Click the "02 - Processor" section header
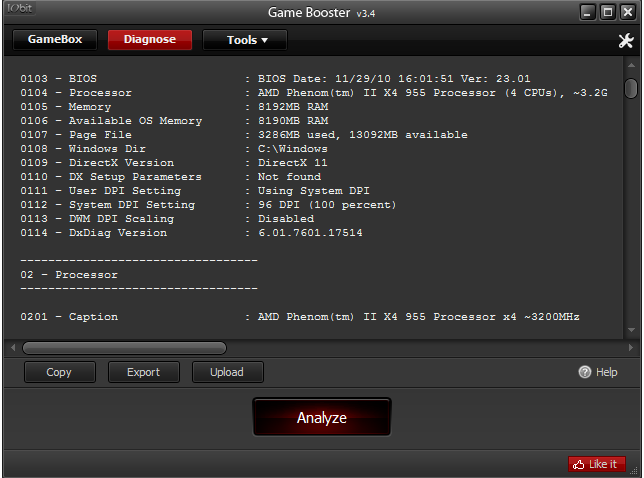Screen dimensions: 644x478 pos(69,274)
